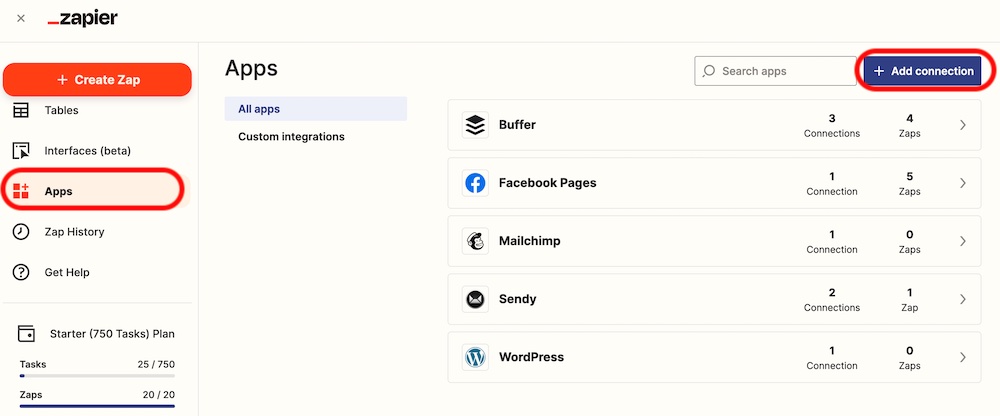Click the Facebook Pages logo icon
This screenshot has height=416, width=1000.
click(x=475, y=183)
